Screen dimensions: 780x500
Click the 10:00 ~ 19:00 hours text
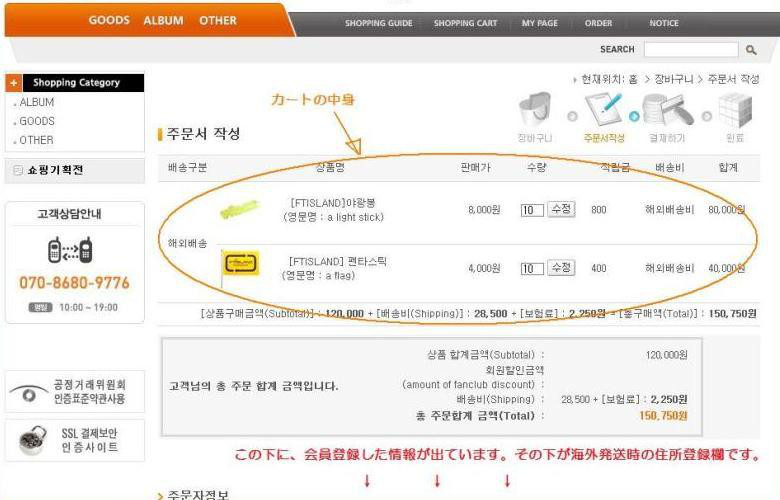[89, 307]
